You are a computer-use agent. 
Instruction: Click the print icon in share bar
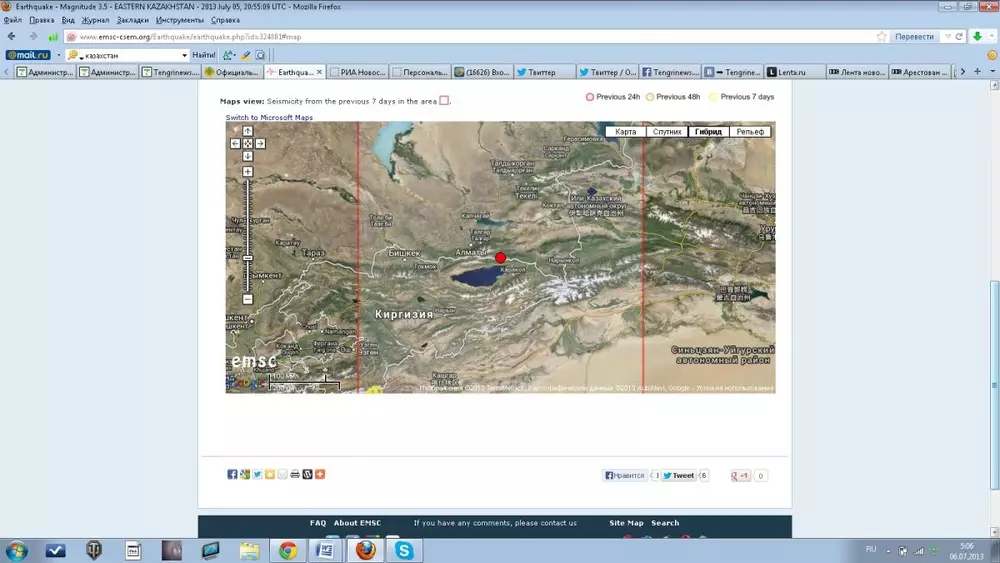[x=295, y=474]
